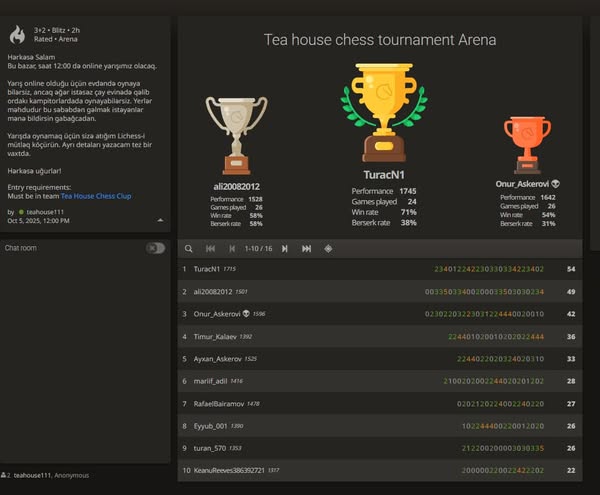Click Ayxan_Askerov total score 33
This screenshot has width=600, height=495.
point(571,359)
